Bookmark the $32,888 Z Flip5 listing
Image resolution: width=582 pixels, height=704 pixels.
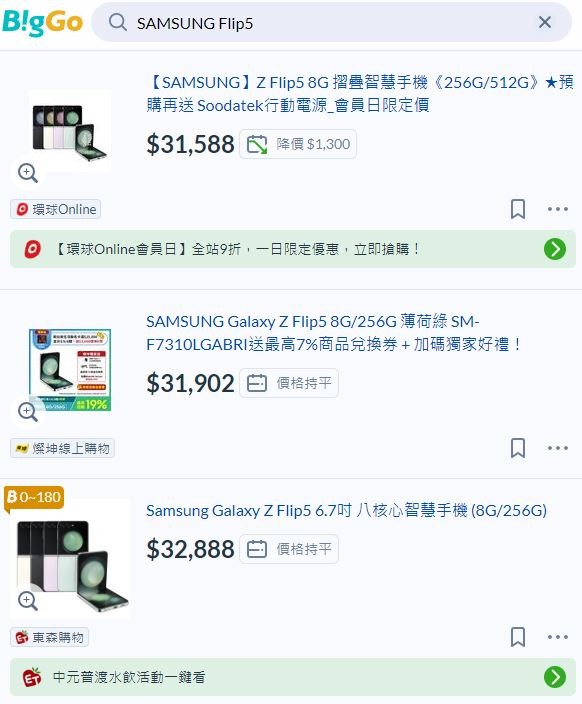click(518, 637)
